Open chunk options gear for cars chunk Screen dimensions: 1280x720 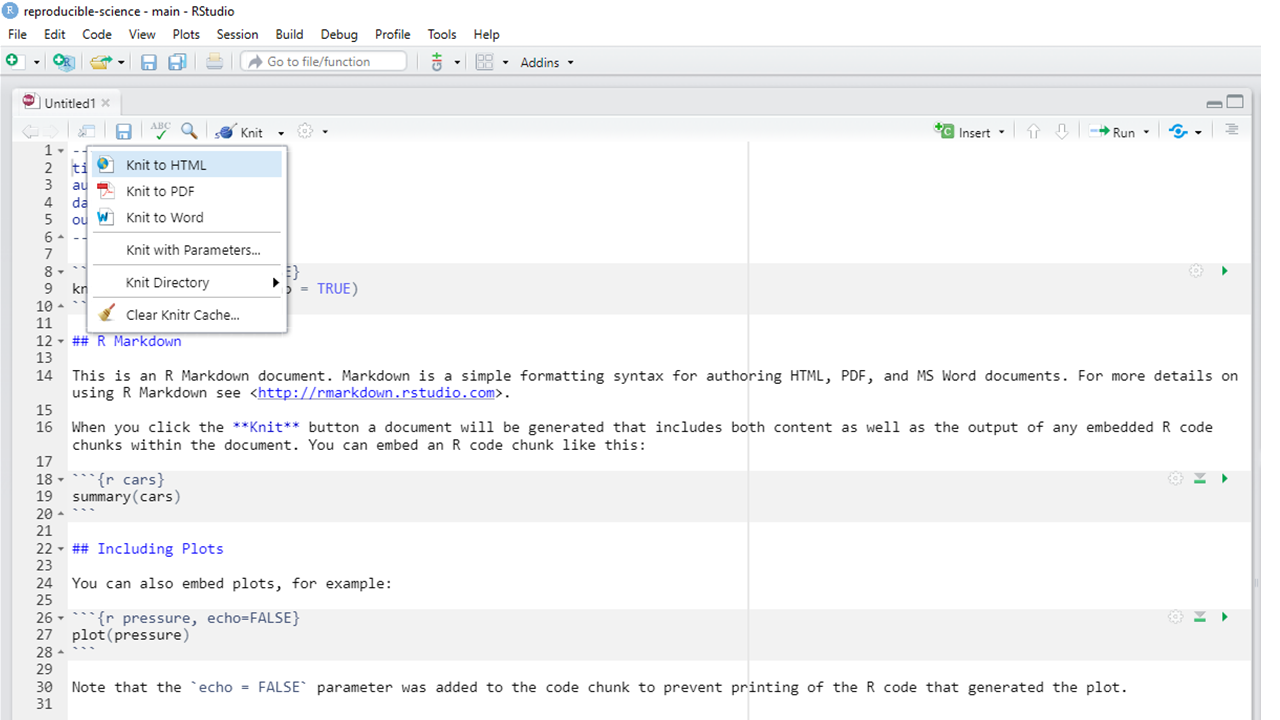click(1175, 479)
